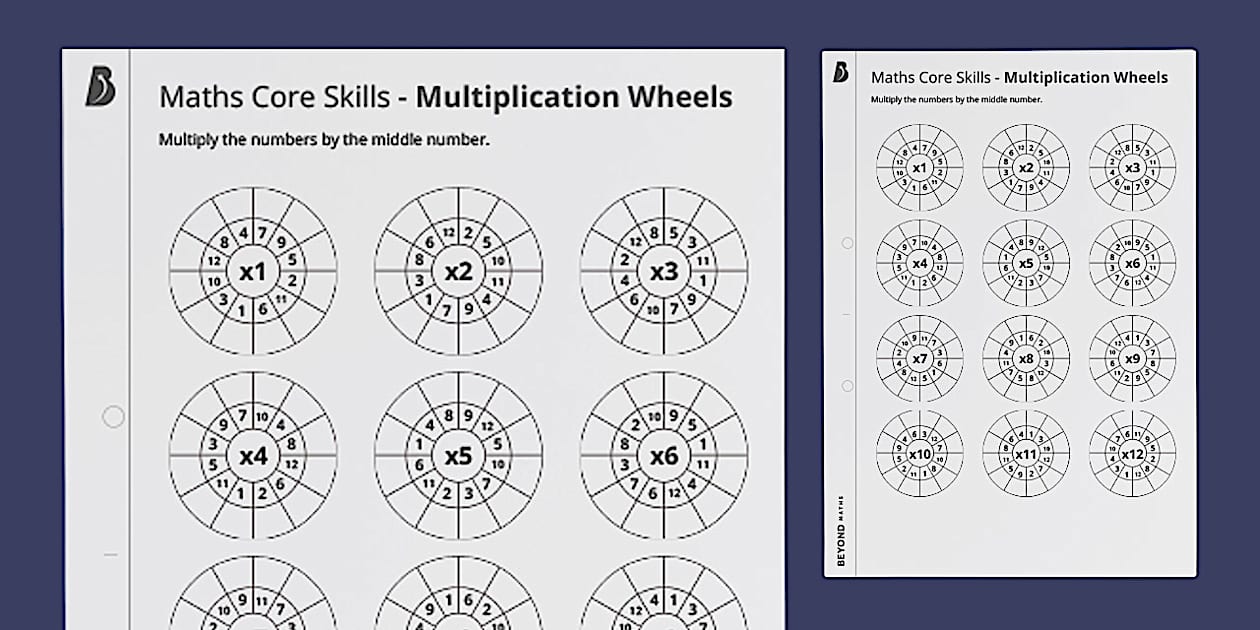Click the Multiplication Wheels bold title text
1260x630 pixels.
tap(573, 97)
